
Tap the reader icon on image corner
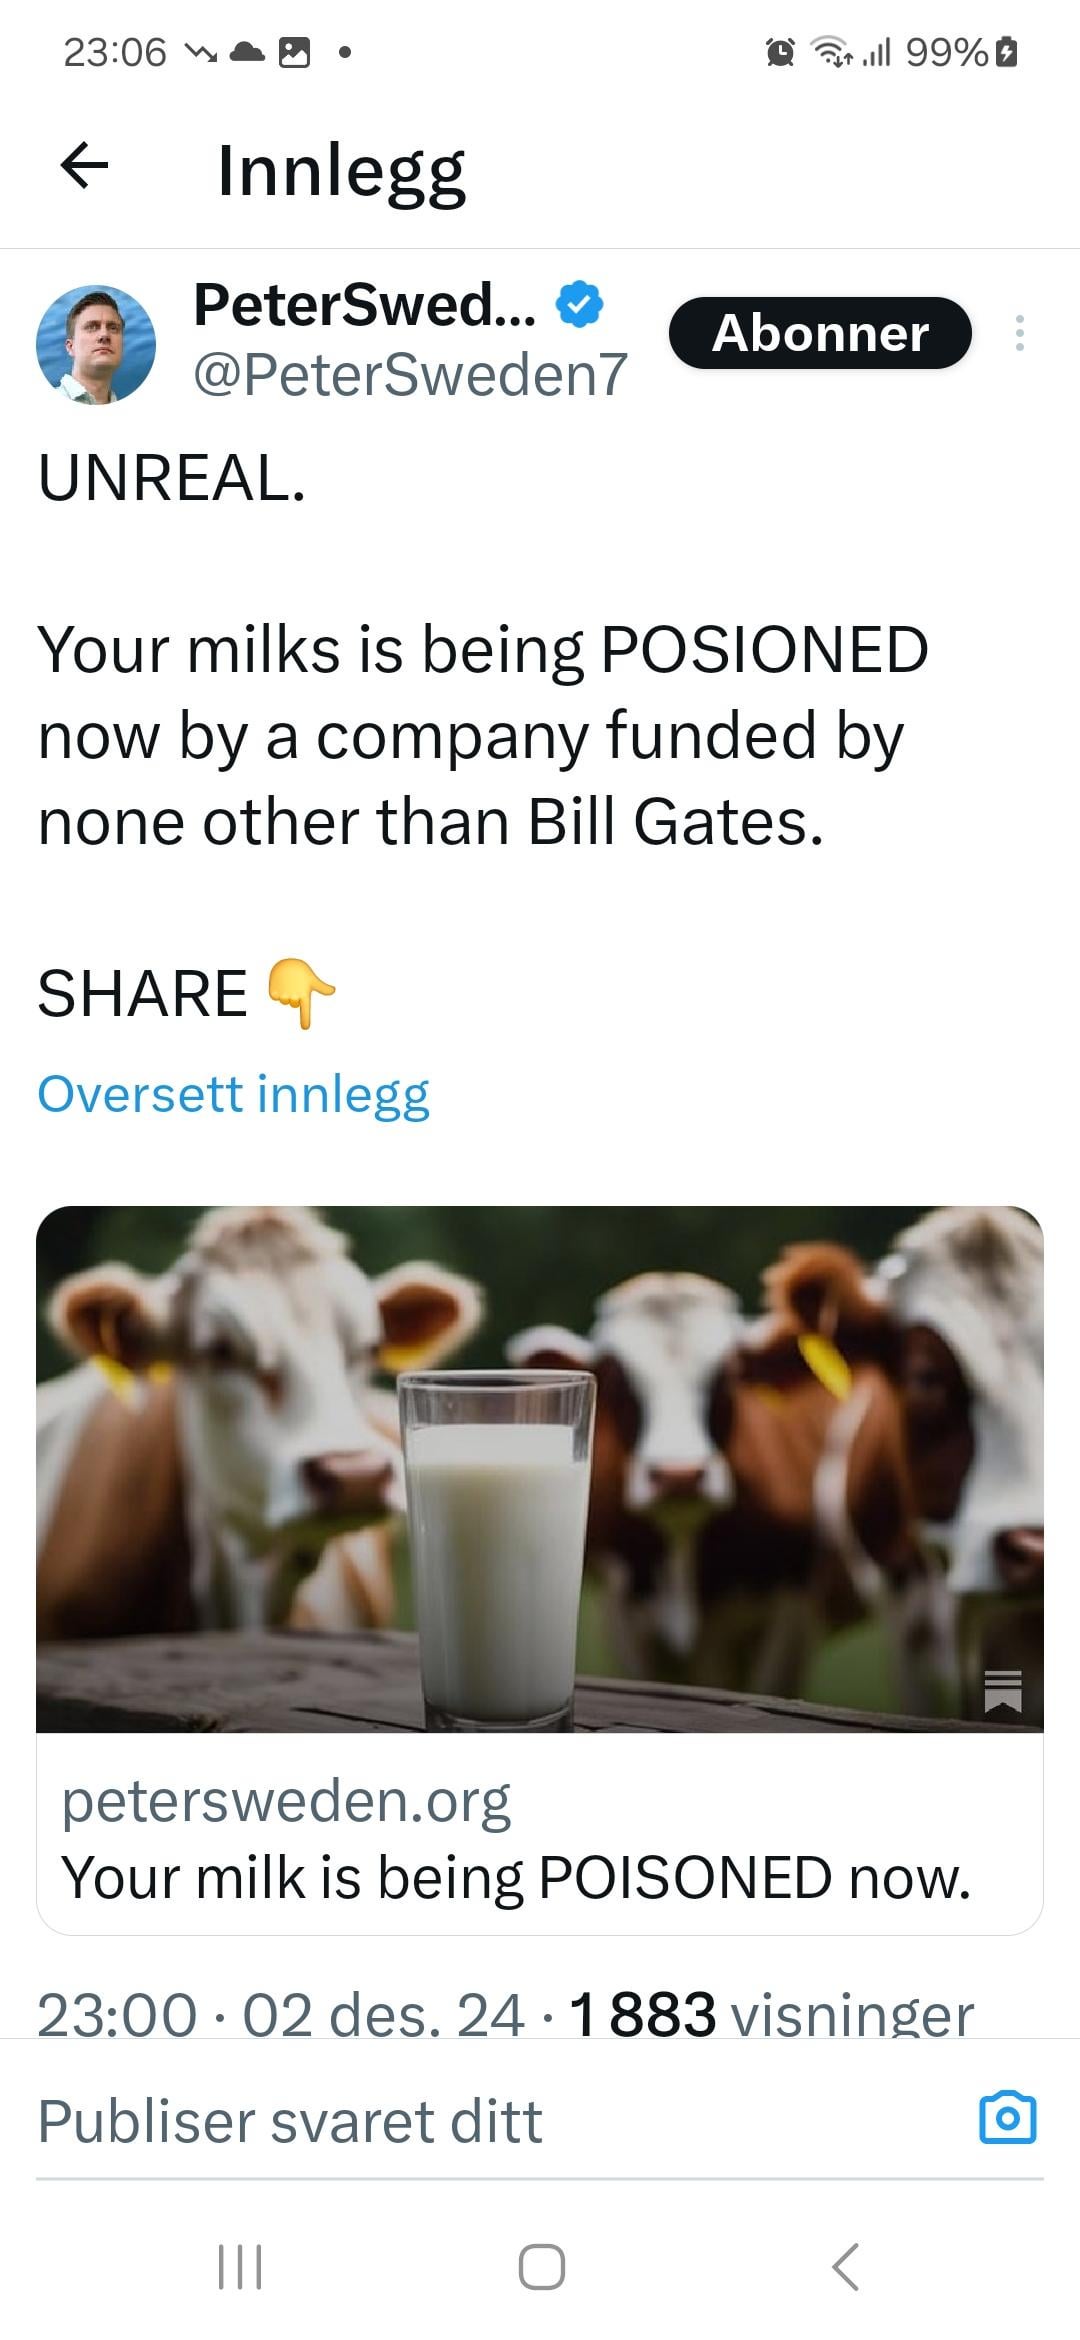[x=1002, y=1691]
